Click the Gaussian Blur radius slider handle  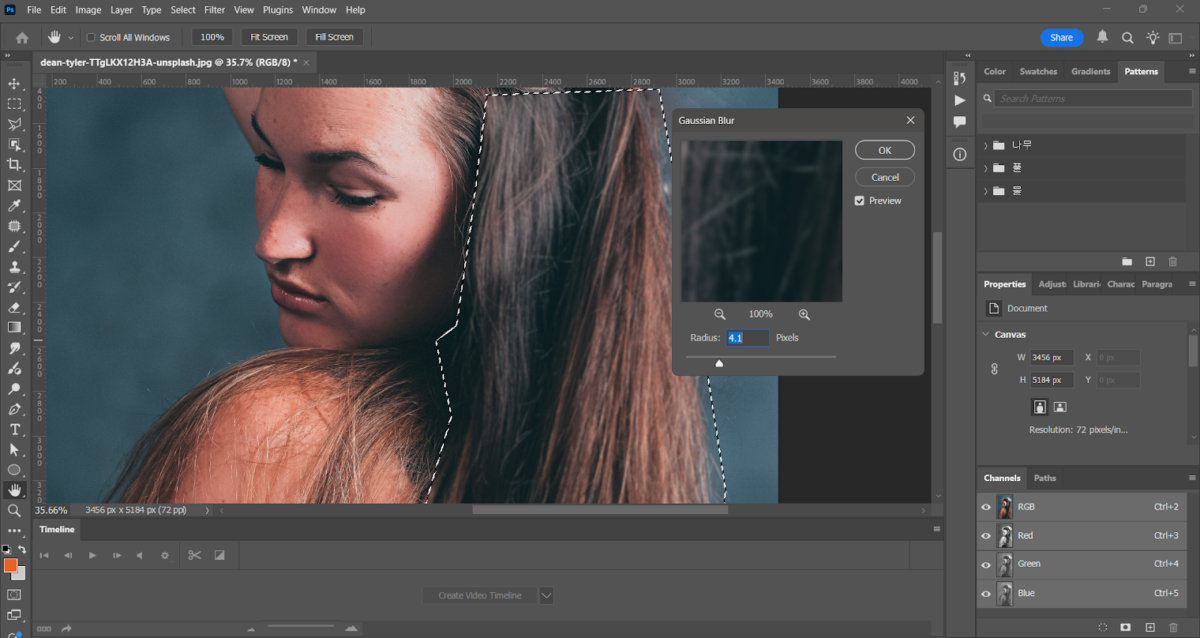pyautogui.click(x=719, y=363)
